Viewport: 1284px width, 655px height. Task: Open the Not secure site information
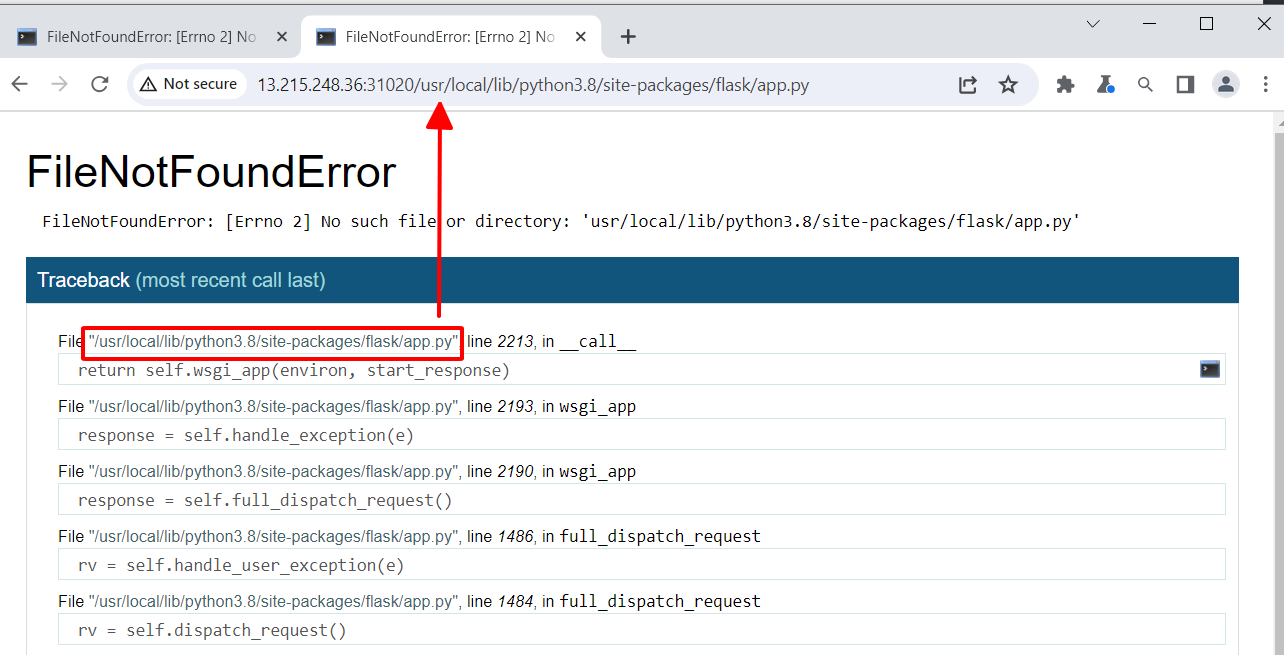click(x=189, y=84)
